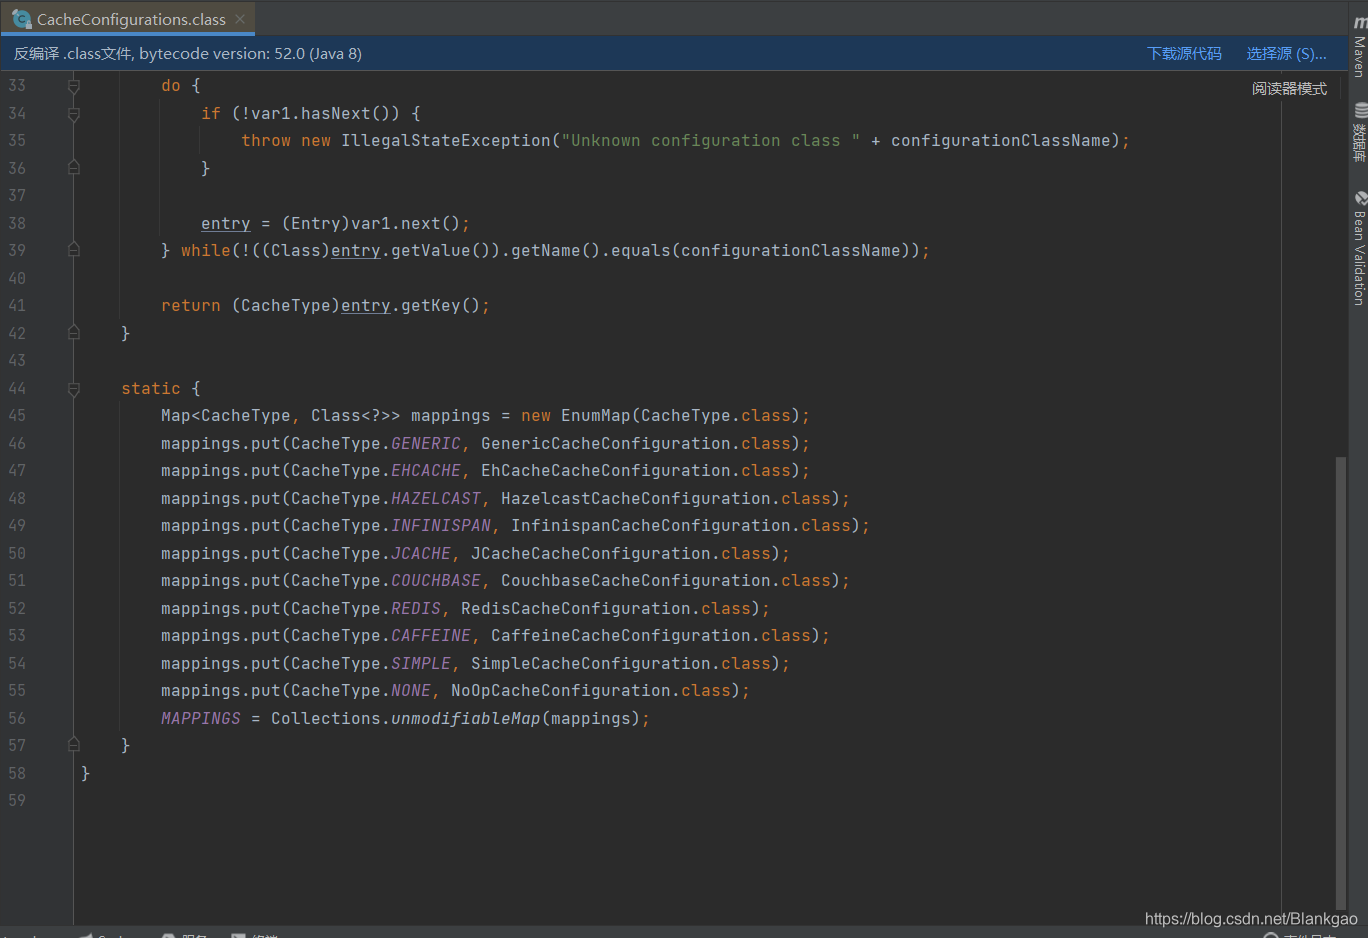Close the CacheConfigurations.class tab

pyautogui.click(x=240, y=19)
